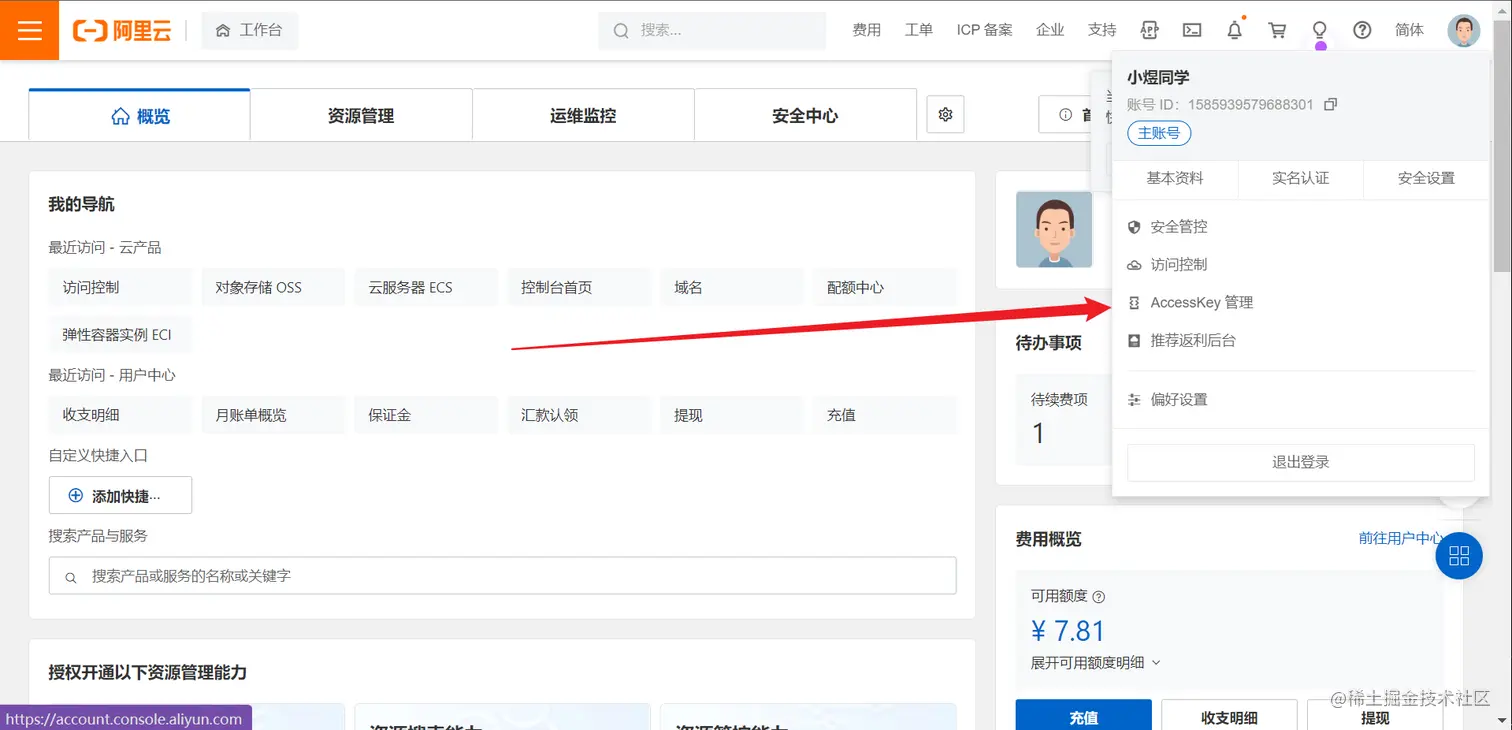1512x730 pixels.
Task: Open the 工作台 workbench home button
Action: (250, 30)
